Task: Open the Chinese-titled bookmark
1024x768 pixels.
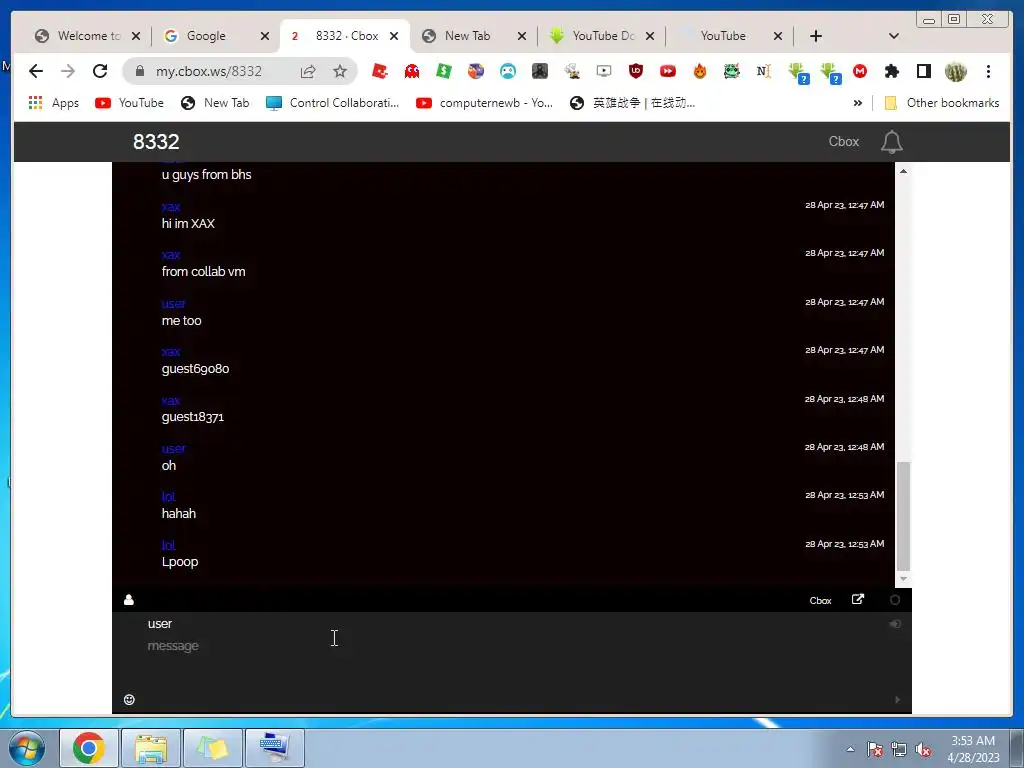Action: 632,103
